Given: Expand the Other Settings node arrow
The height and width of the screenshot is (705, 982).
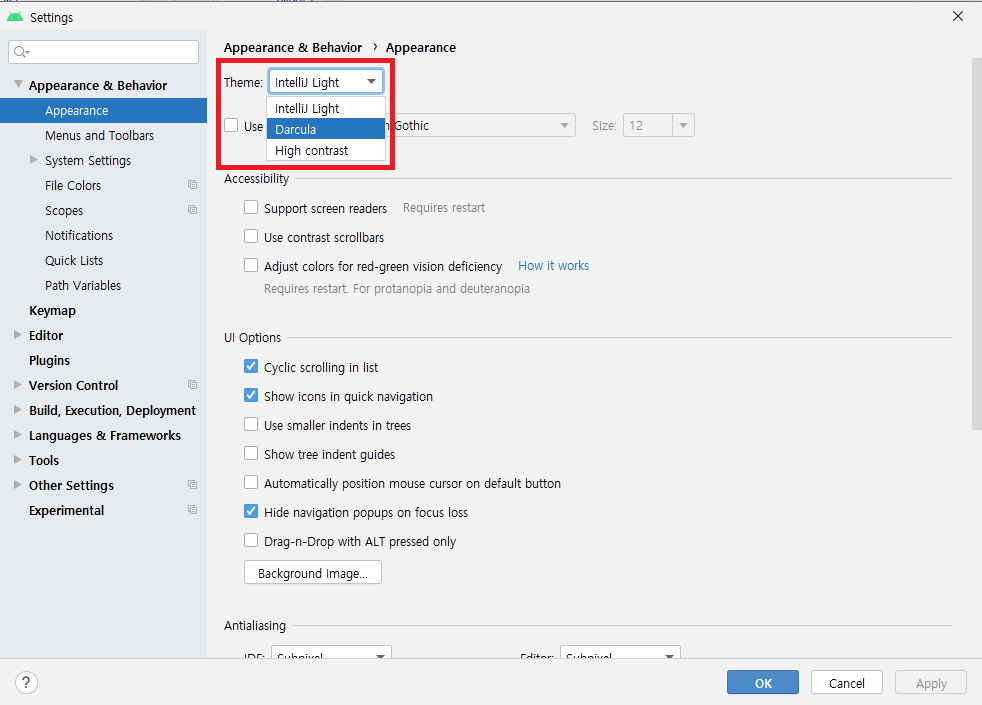Looking at the screenshot, I should [18, 485].
